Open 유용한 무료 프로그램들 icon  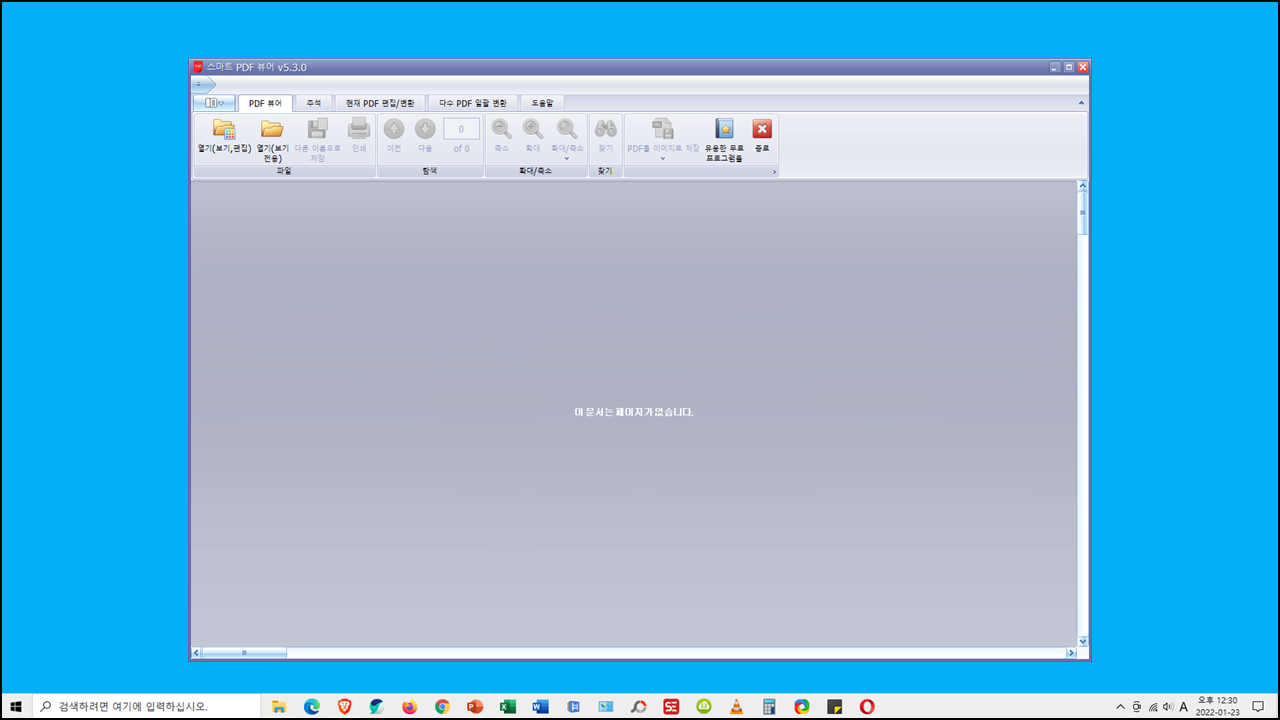point(724,128)
